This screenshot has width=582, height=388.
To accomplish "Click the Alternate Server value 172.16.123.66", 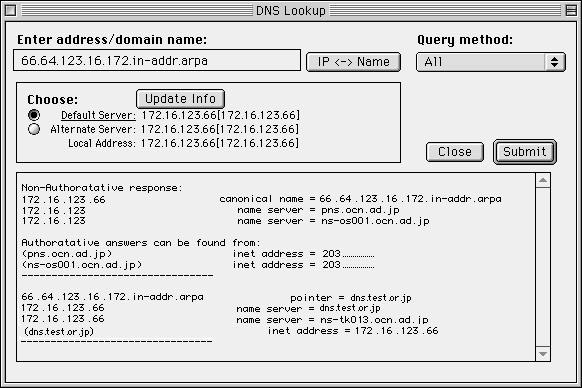I will click(220, 129).
